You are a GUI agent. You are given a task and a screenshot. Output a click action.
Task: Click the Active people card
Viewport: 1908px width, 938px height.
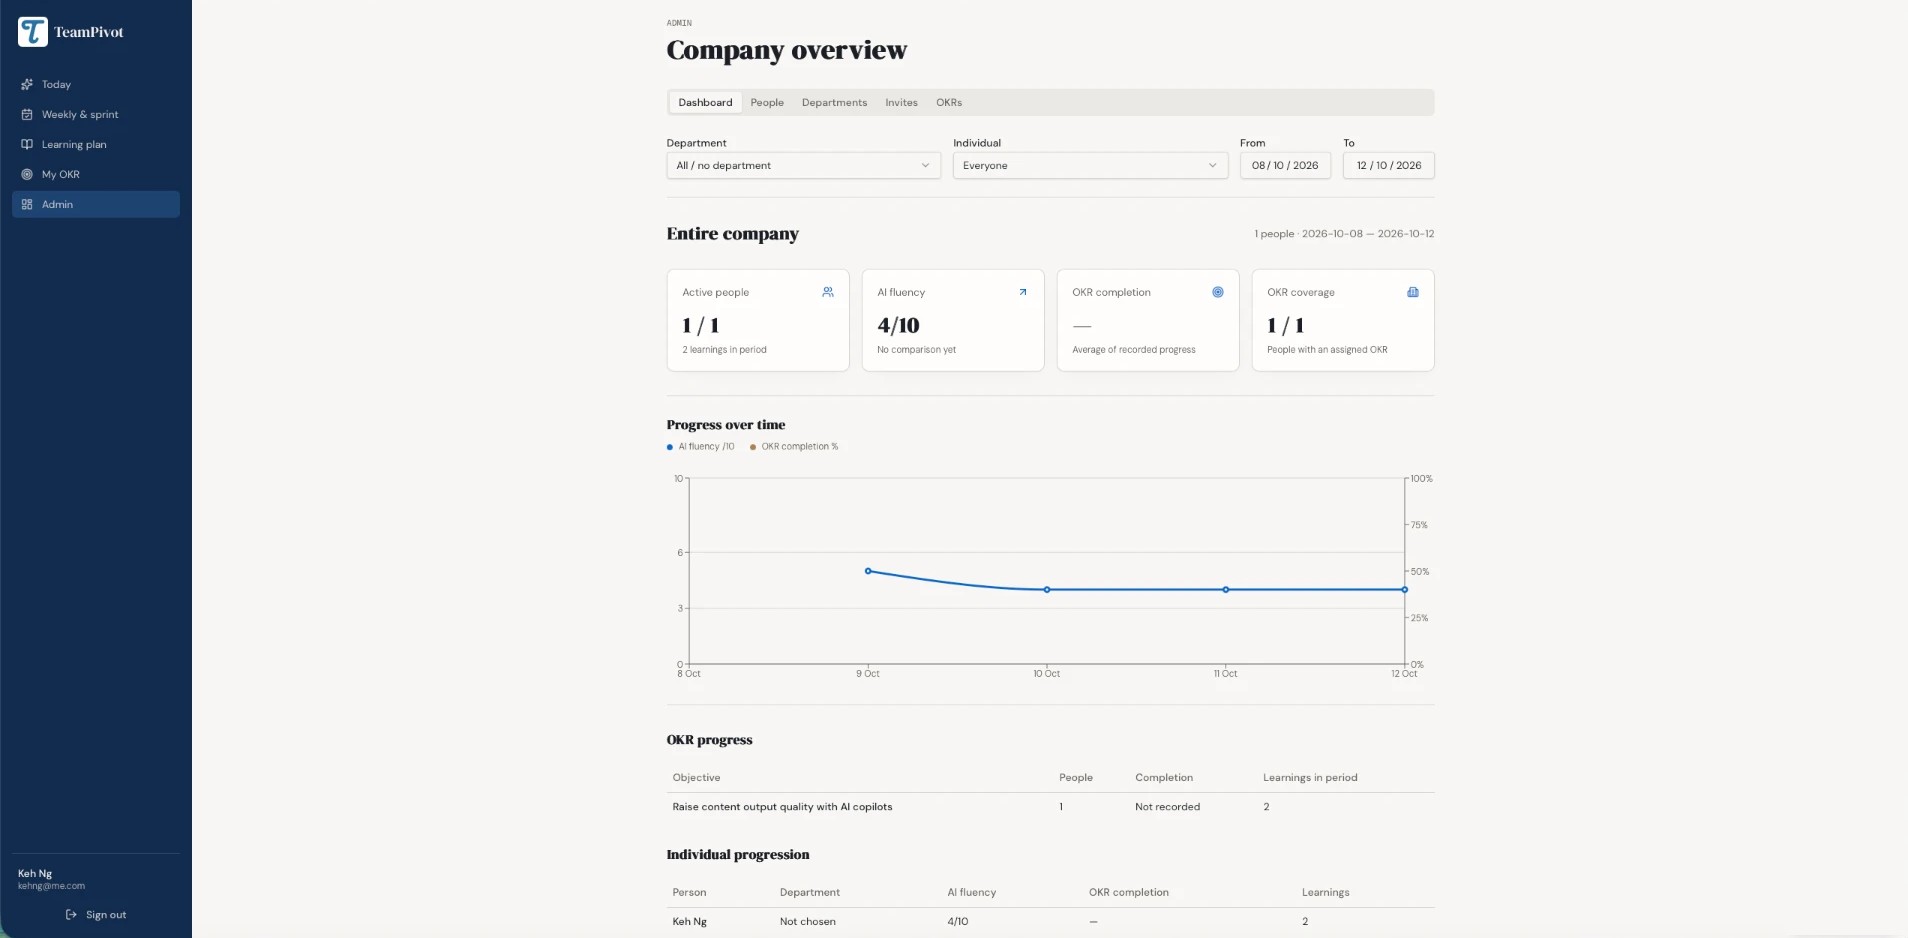(x=758, y=320)
